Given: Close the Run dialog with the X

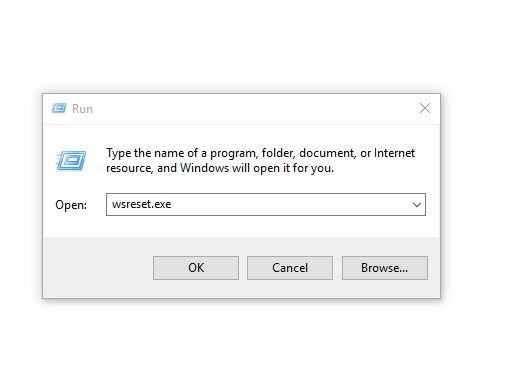Looking at the screenshot, I should (x=425, y=108).
